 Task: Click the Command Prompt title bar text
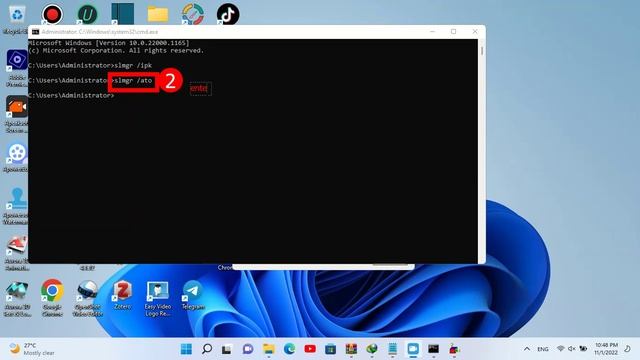click(x=100, y=32)
